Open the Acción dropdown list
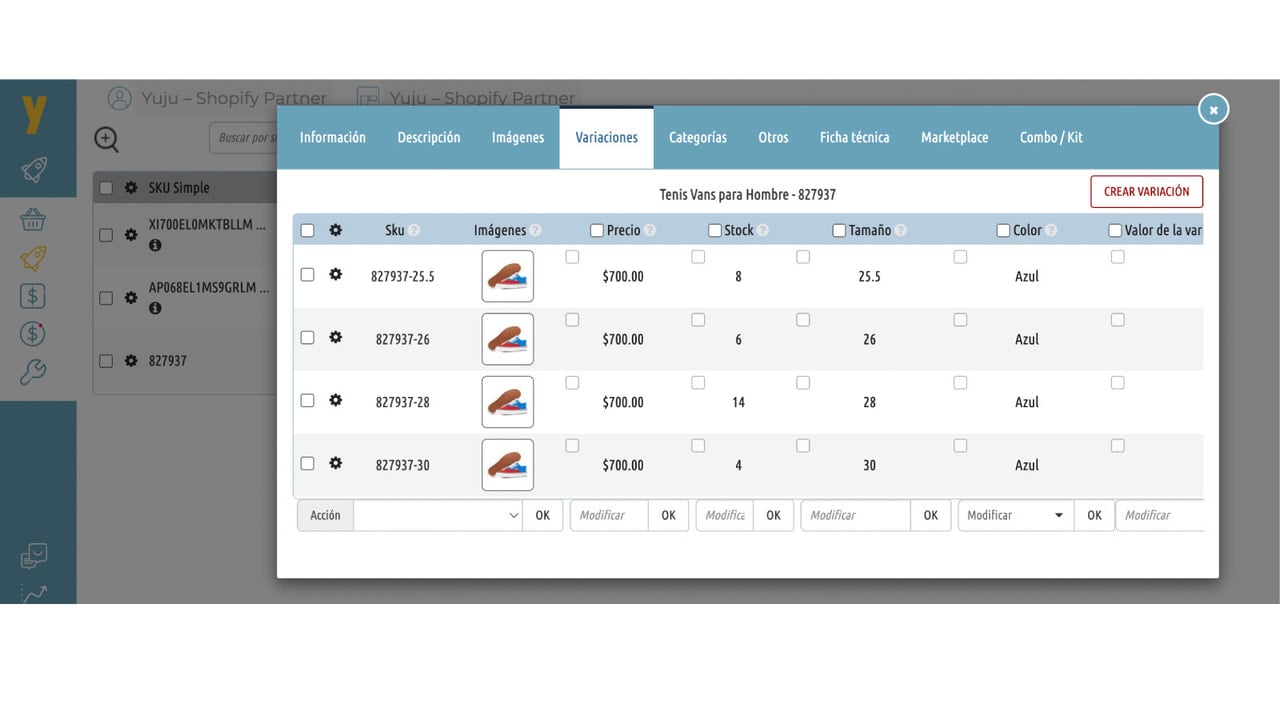 pos(438,515)
